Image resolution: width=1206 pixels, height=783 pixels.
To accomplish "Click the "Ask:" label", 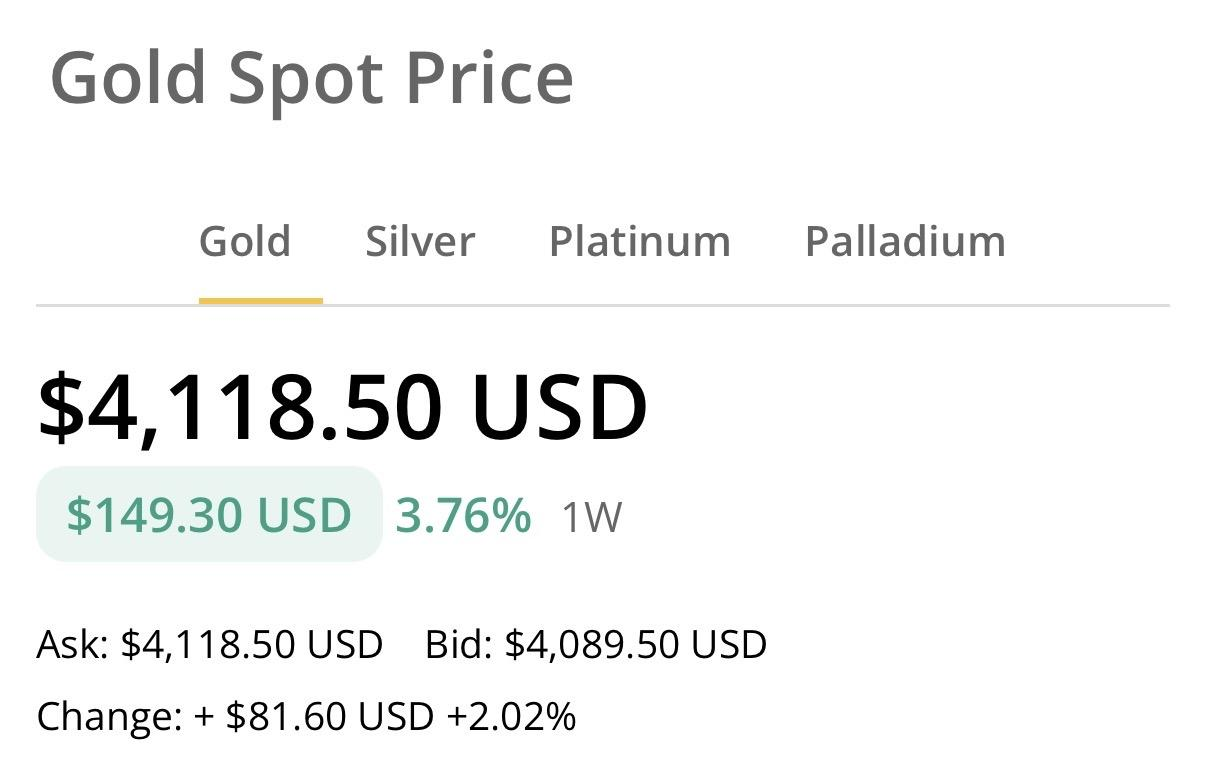I will point(73,644).
